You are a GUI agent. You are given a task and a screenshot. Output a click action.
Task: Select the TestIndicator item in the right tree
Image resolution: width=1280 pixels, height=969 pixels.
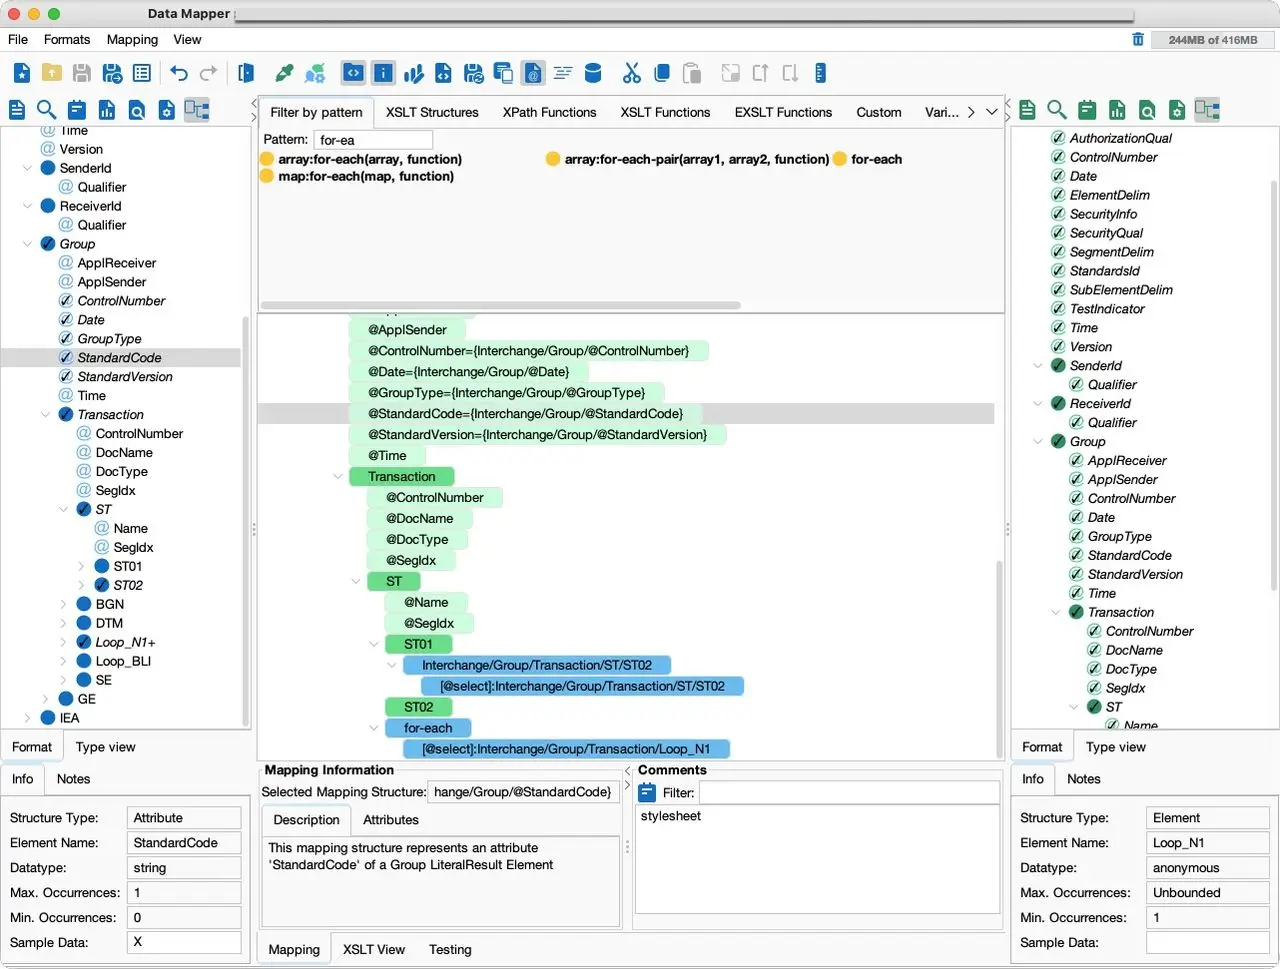[1107, 309]
